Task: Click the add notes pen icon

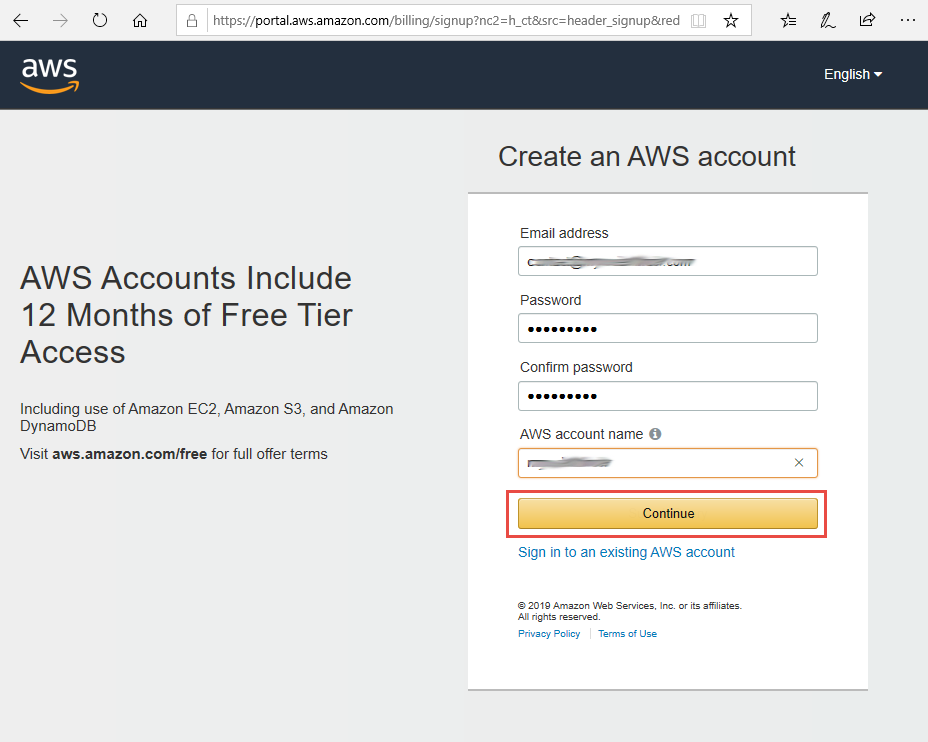Action: (827, 21)
